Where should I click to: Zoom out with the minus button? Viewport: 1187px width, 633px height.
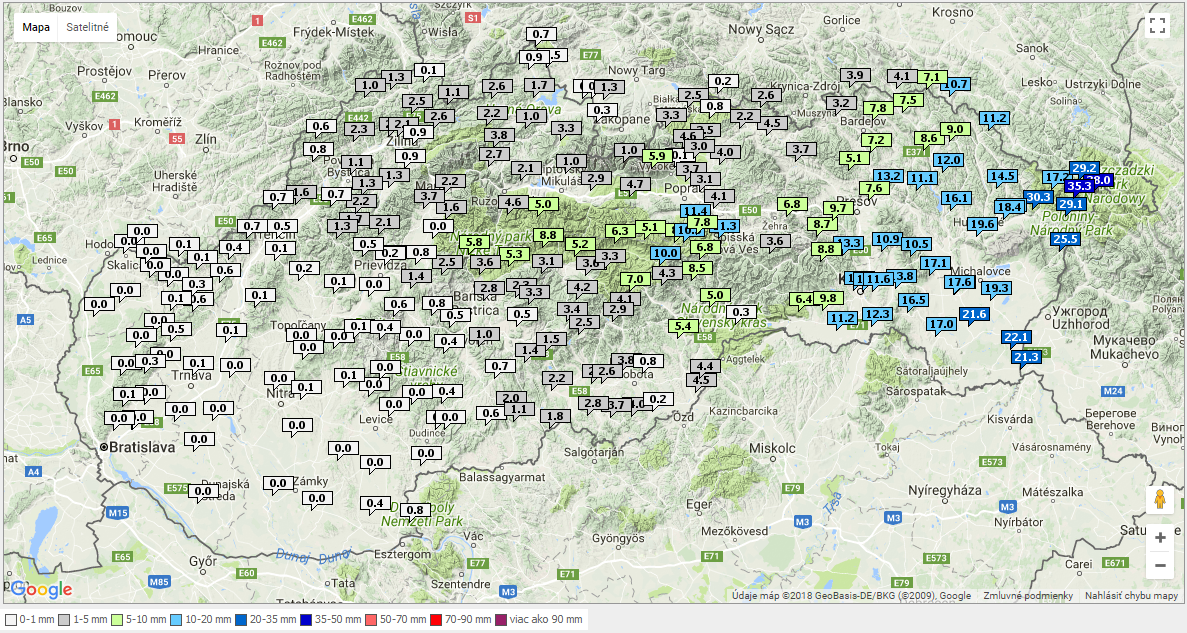[1160, 566]
